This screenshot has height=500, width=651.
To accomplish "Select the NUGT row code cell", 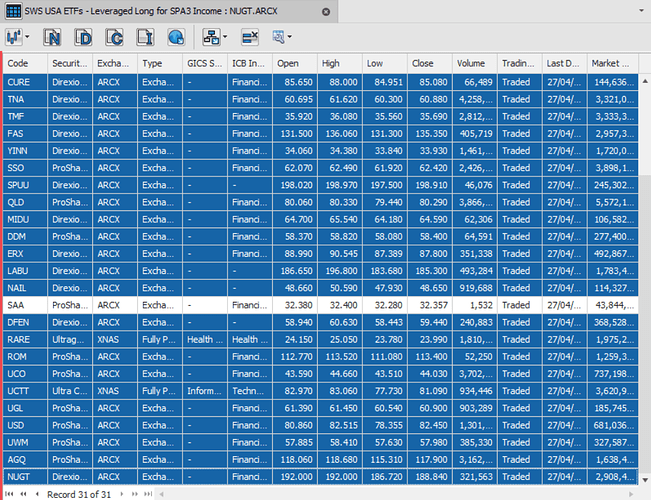I will pos(25,477).
